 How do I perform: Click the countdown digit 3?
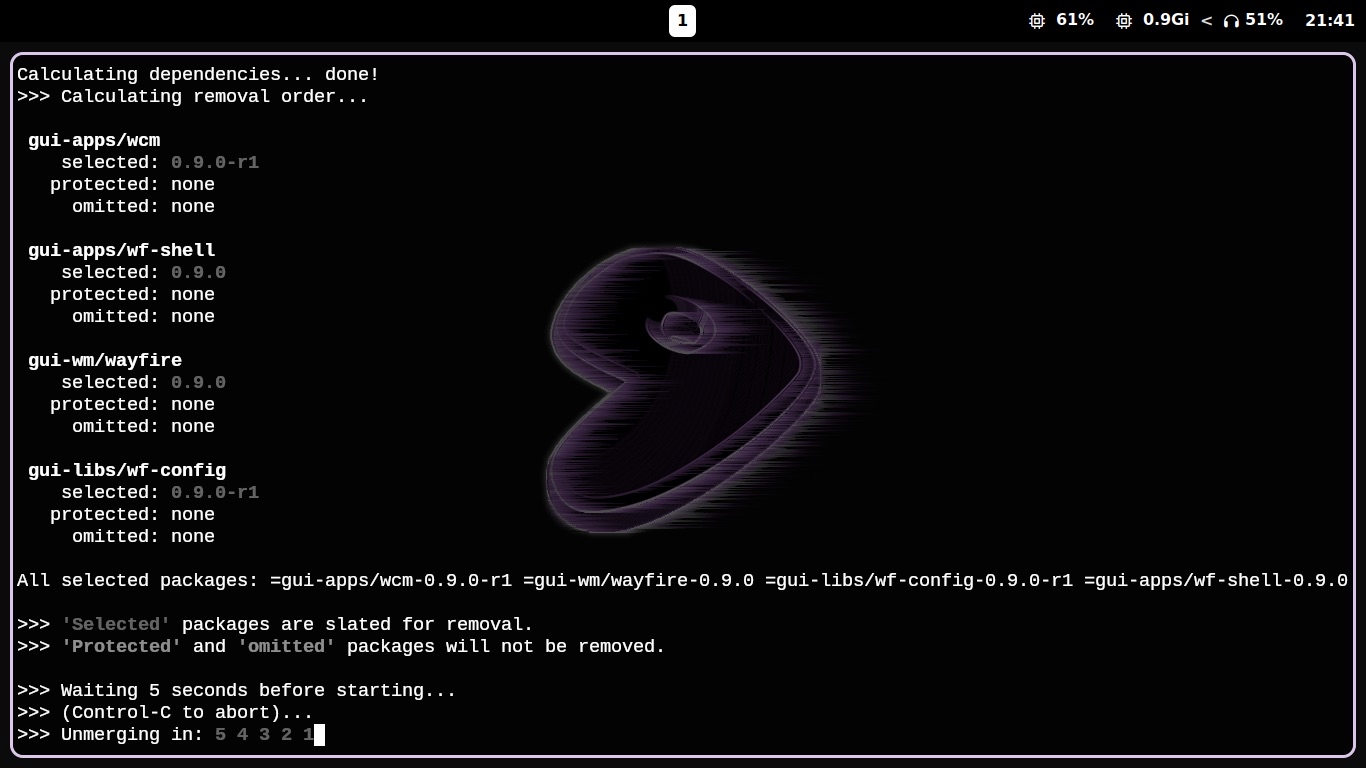pyautogui.click(x=264, y=734)
